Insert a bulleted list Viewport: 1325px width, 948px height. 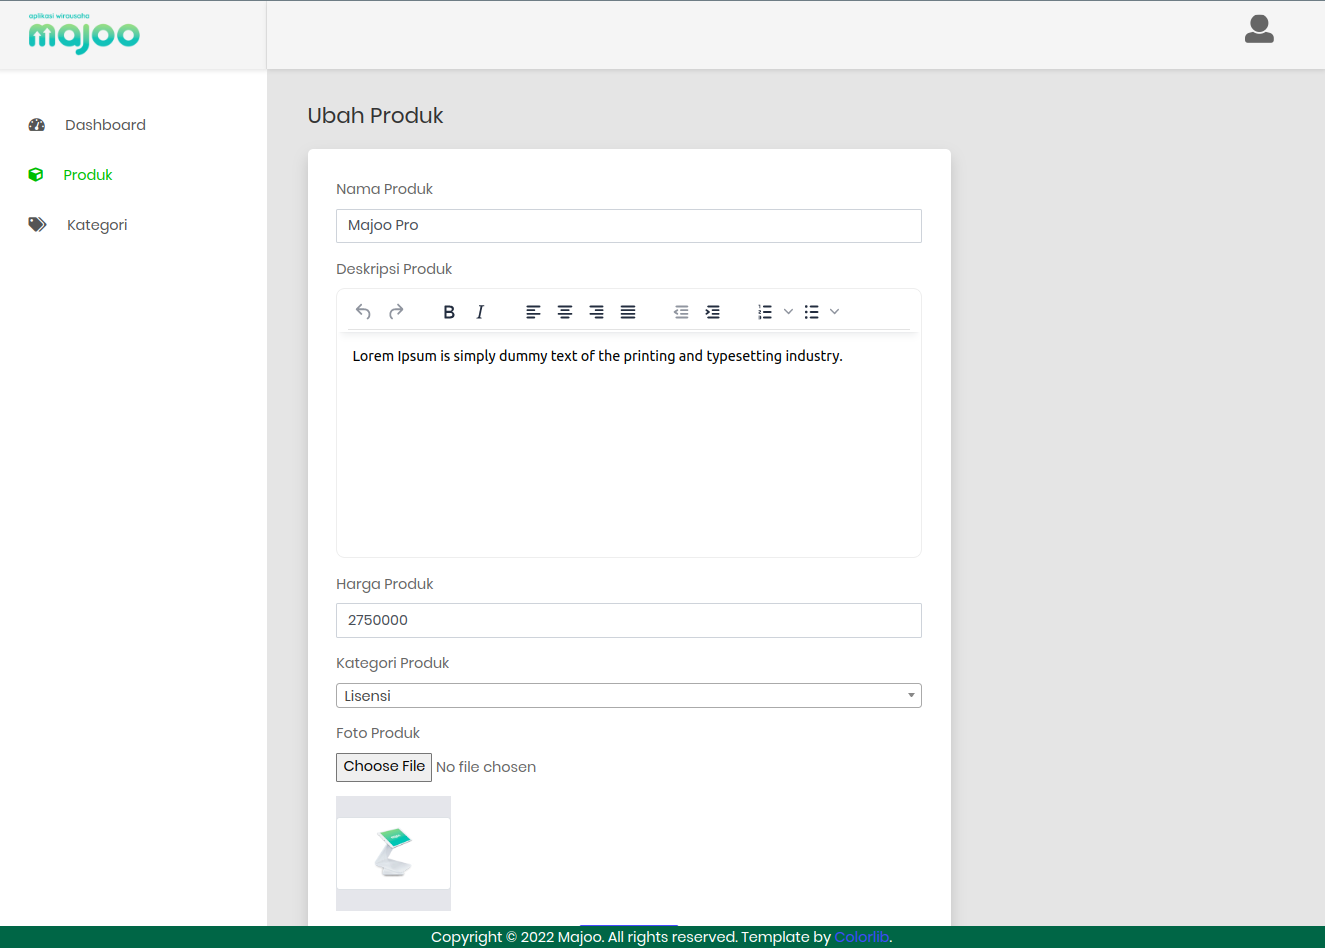812,312
